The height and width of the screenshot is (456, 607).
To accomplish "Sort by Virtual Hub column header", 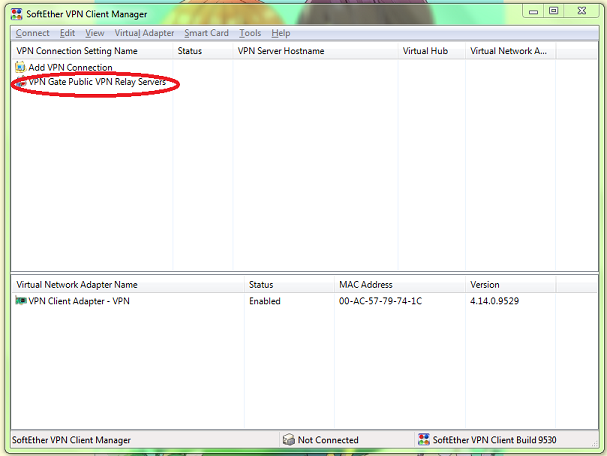I will pos(431,51).
